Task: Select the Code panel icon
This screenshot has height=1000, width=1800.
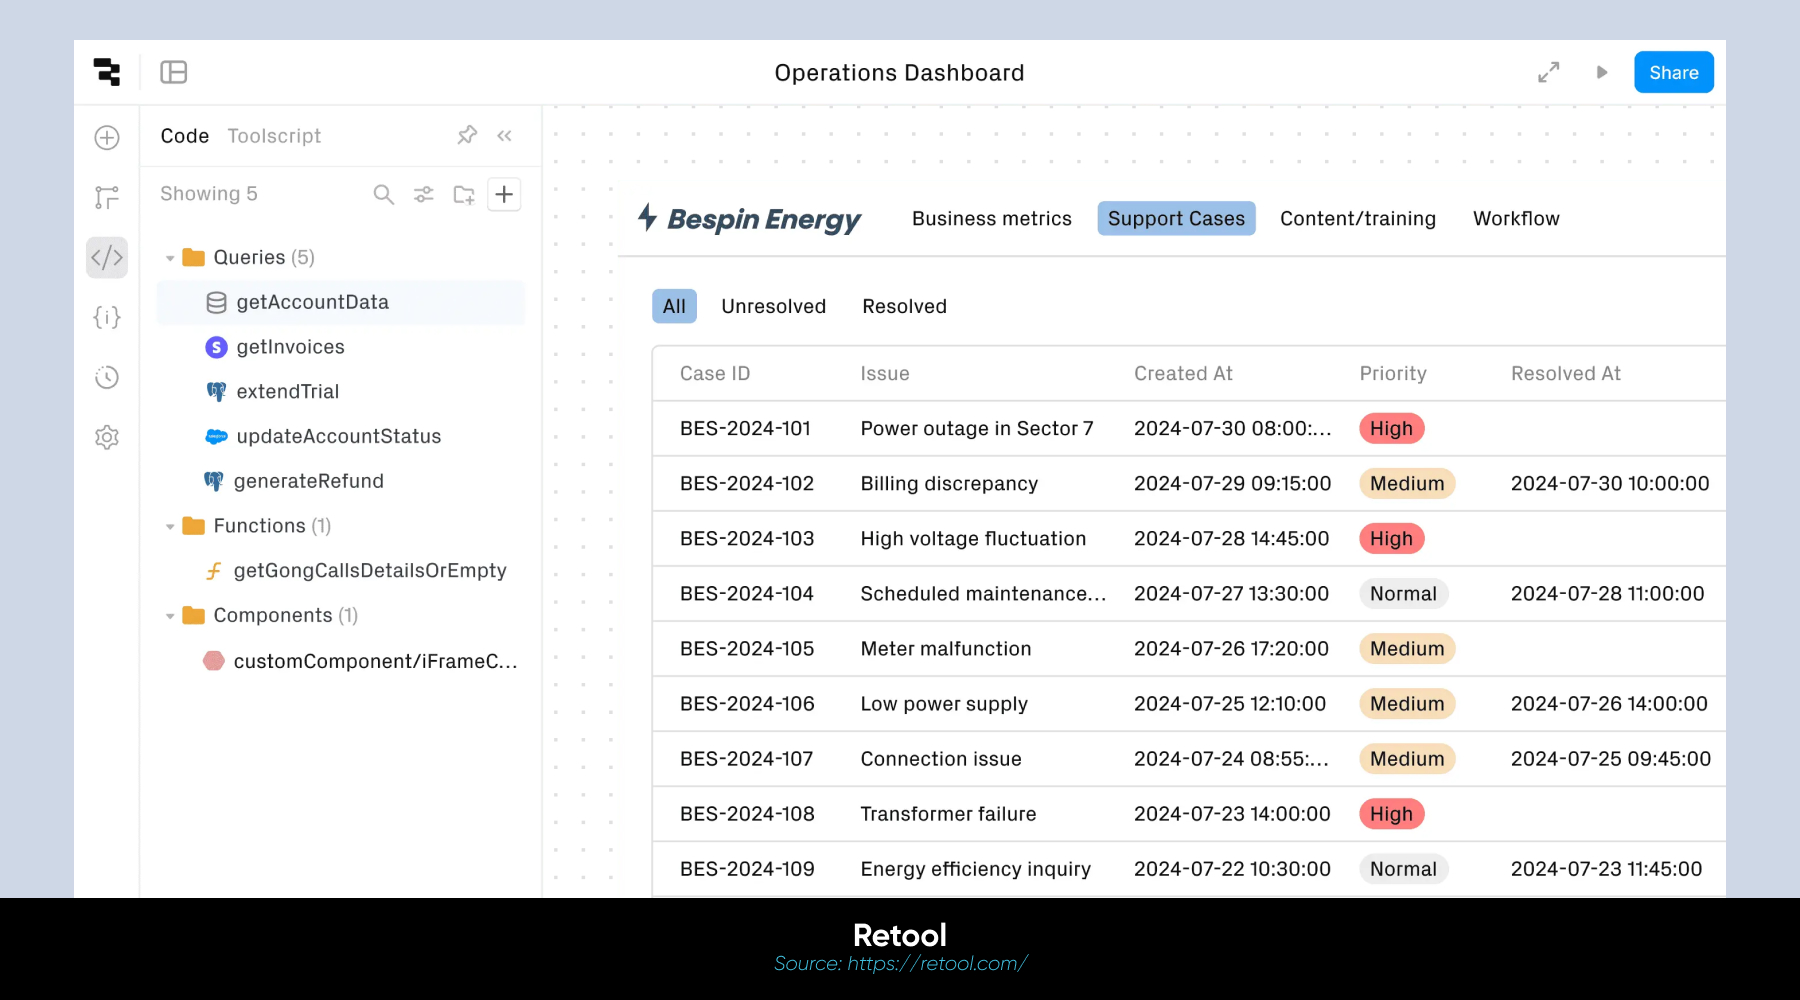Action: (107, 257)
